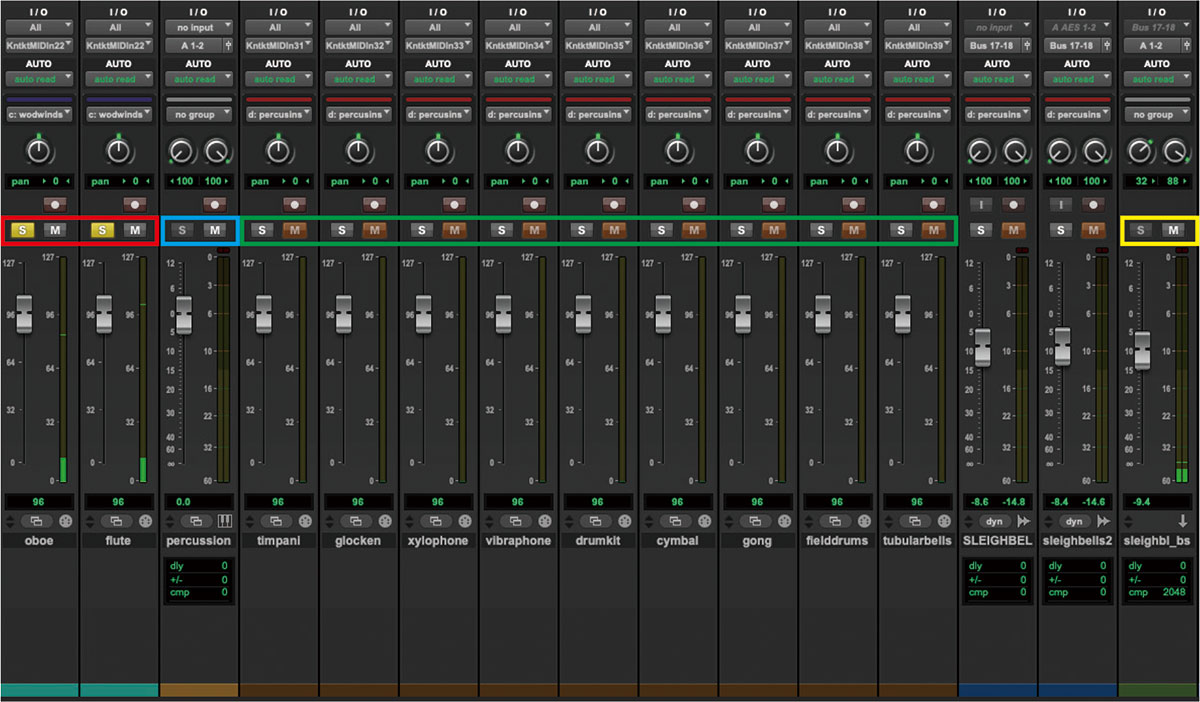The image size is (1200, 702).
Task: Click the left pan knob on sleighbl_bs
Action: (x=1141, y=151)
